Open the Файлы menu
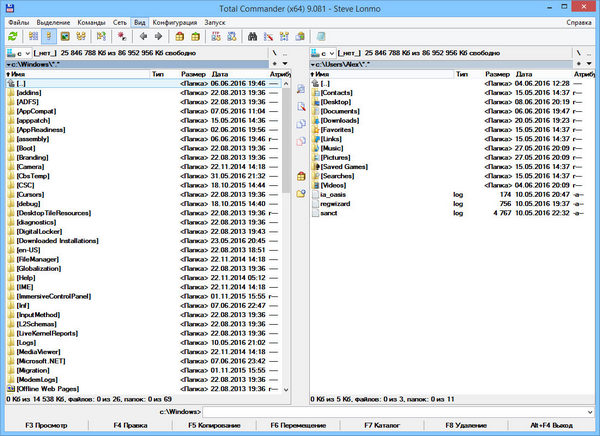 pos(18,21)
